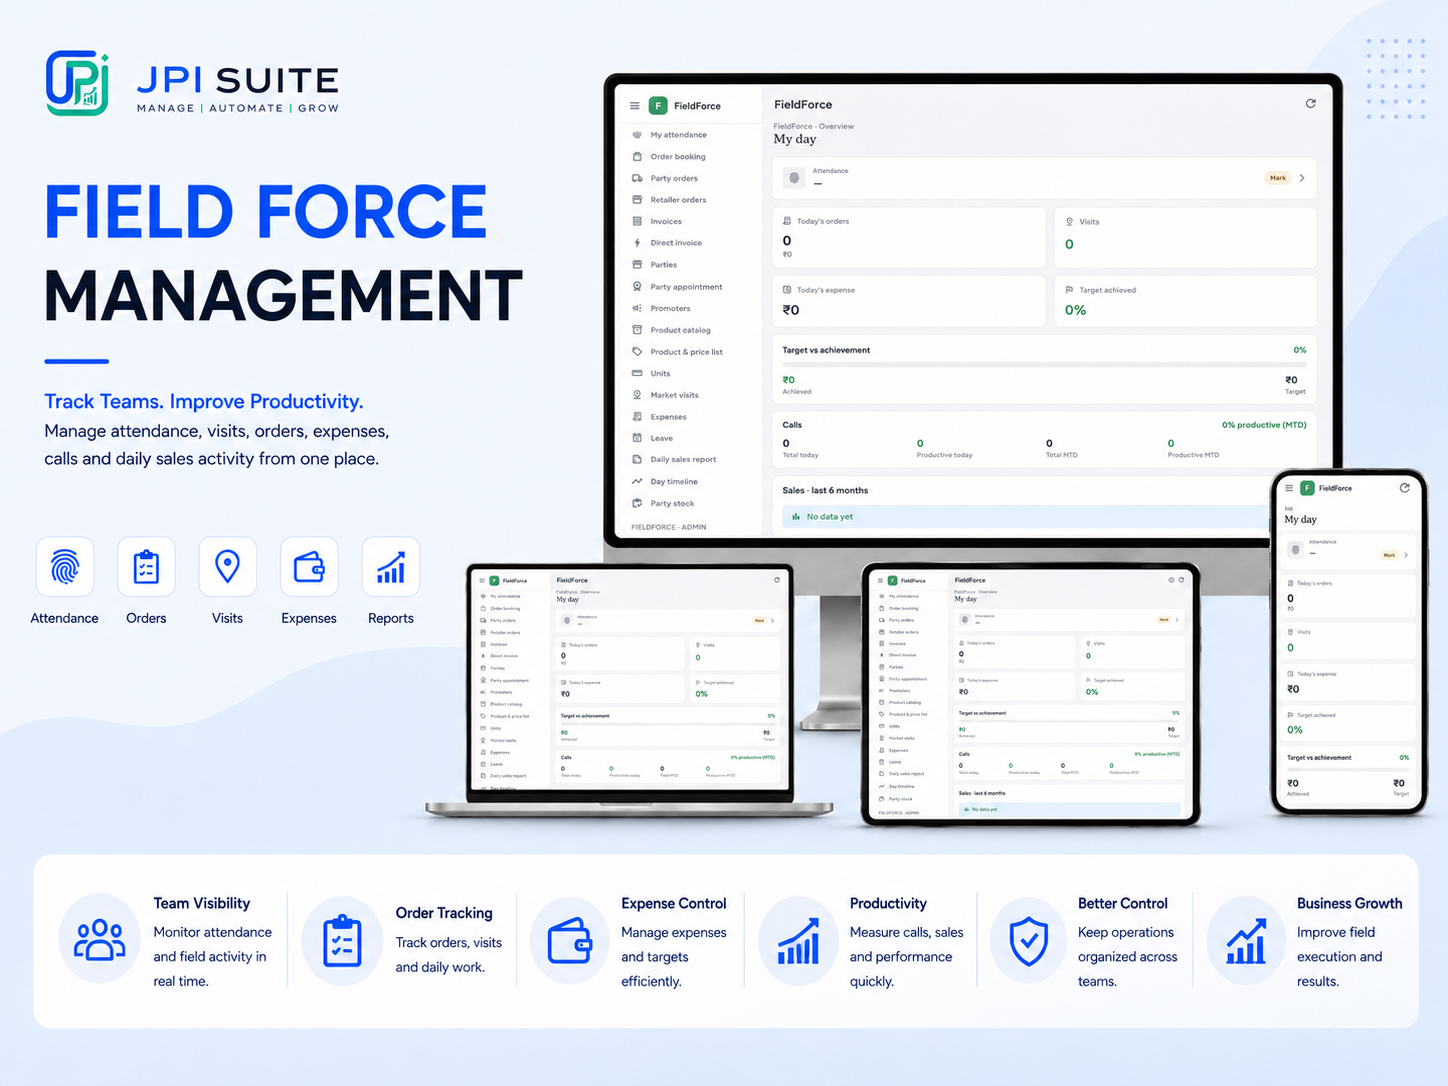Image resolution: width=1448 pixels, height=1086 pixels.
Task: Expand the Attendance chevron on the phone
Action: point(1406,555)
